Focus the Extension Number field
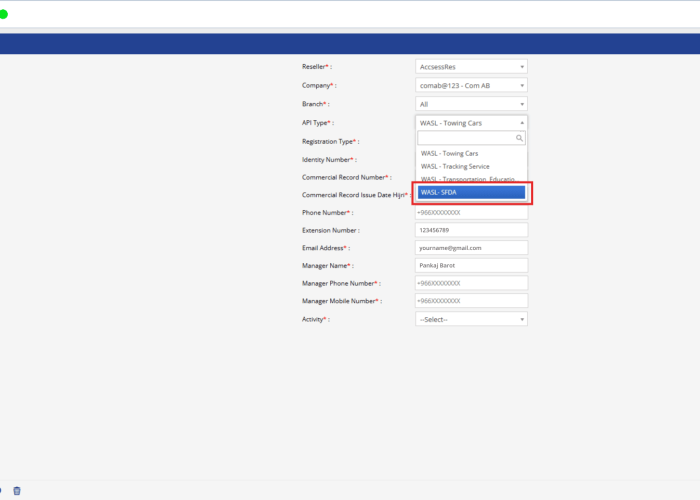This screenshot has height=500, width=700. point(471,230)
